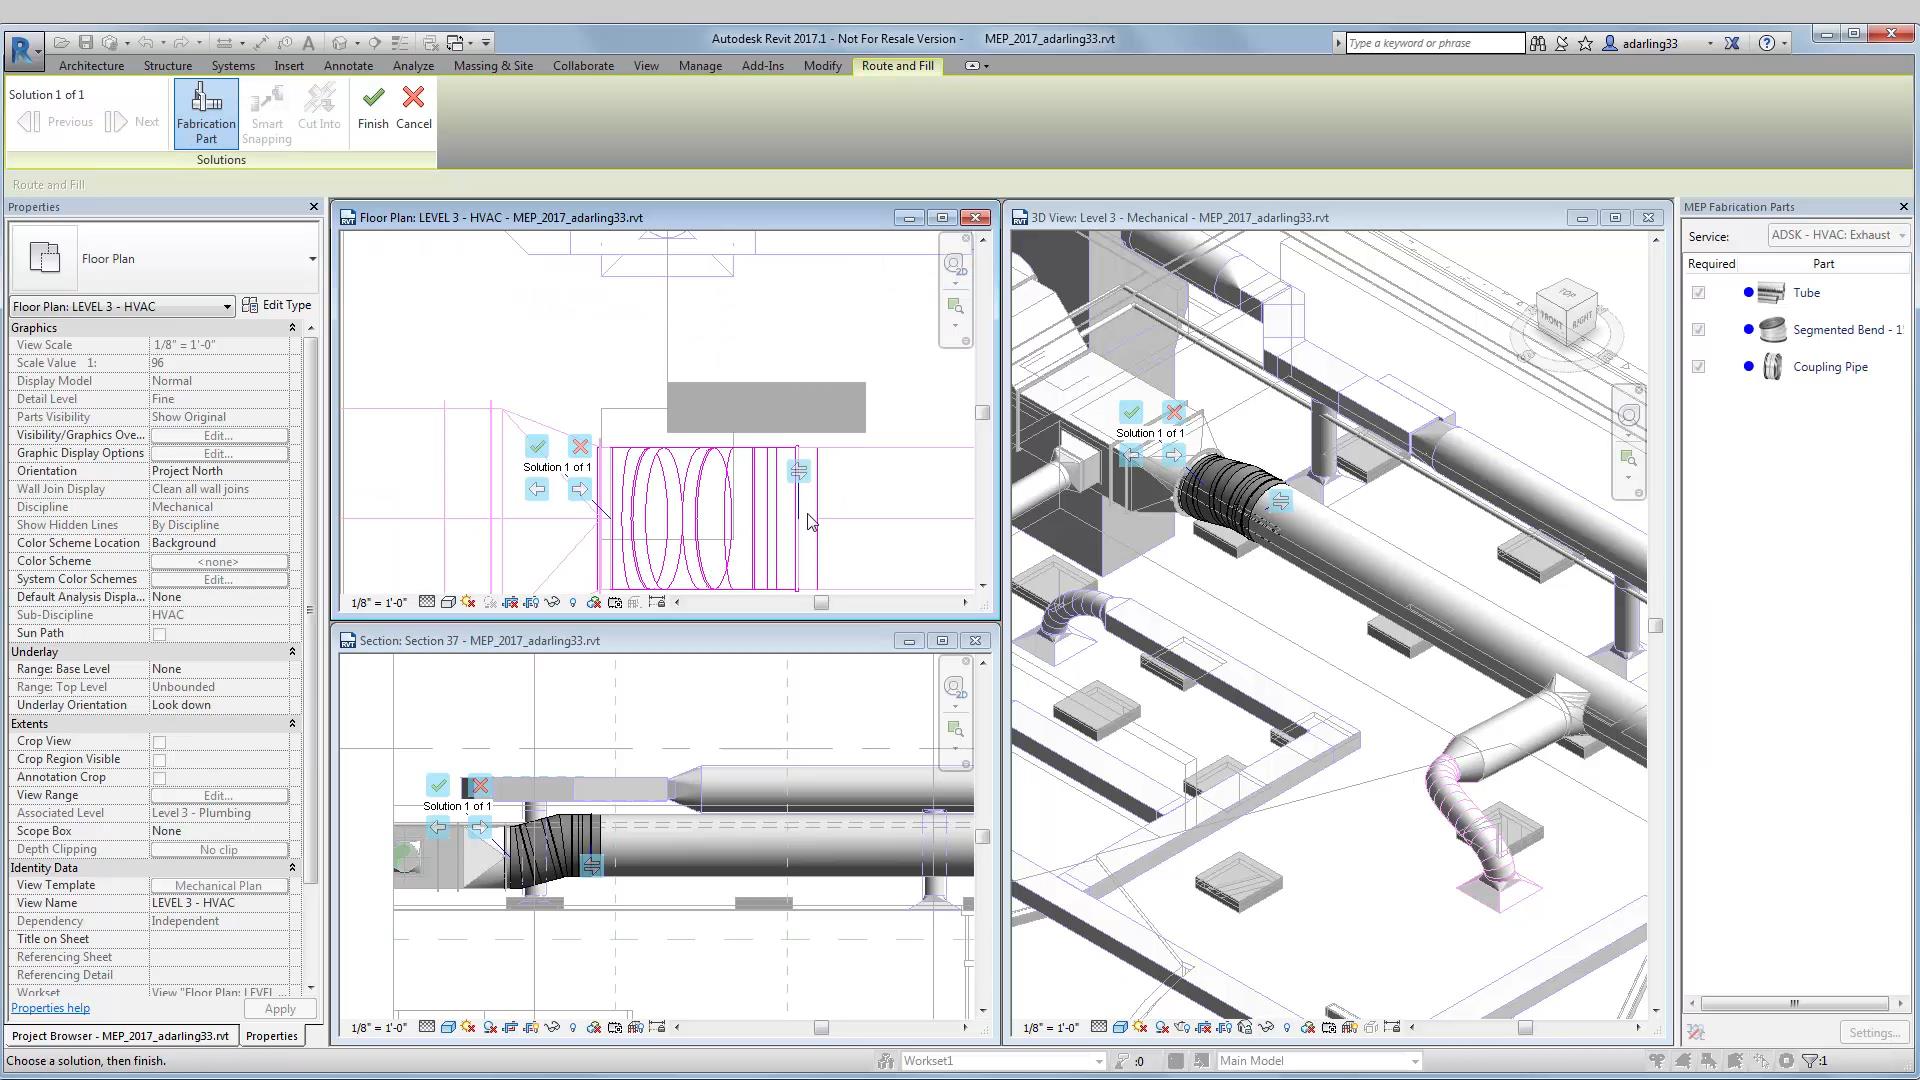Collapse the Underlay properties section
The width and height of the screenshot is (1920, 1080).
tap(292, 652)
